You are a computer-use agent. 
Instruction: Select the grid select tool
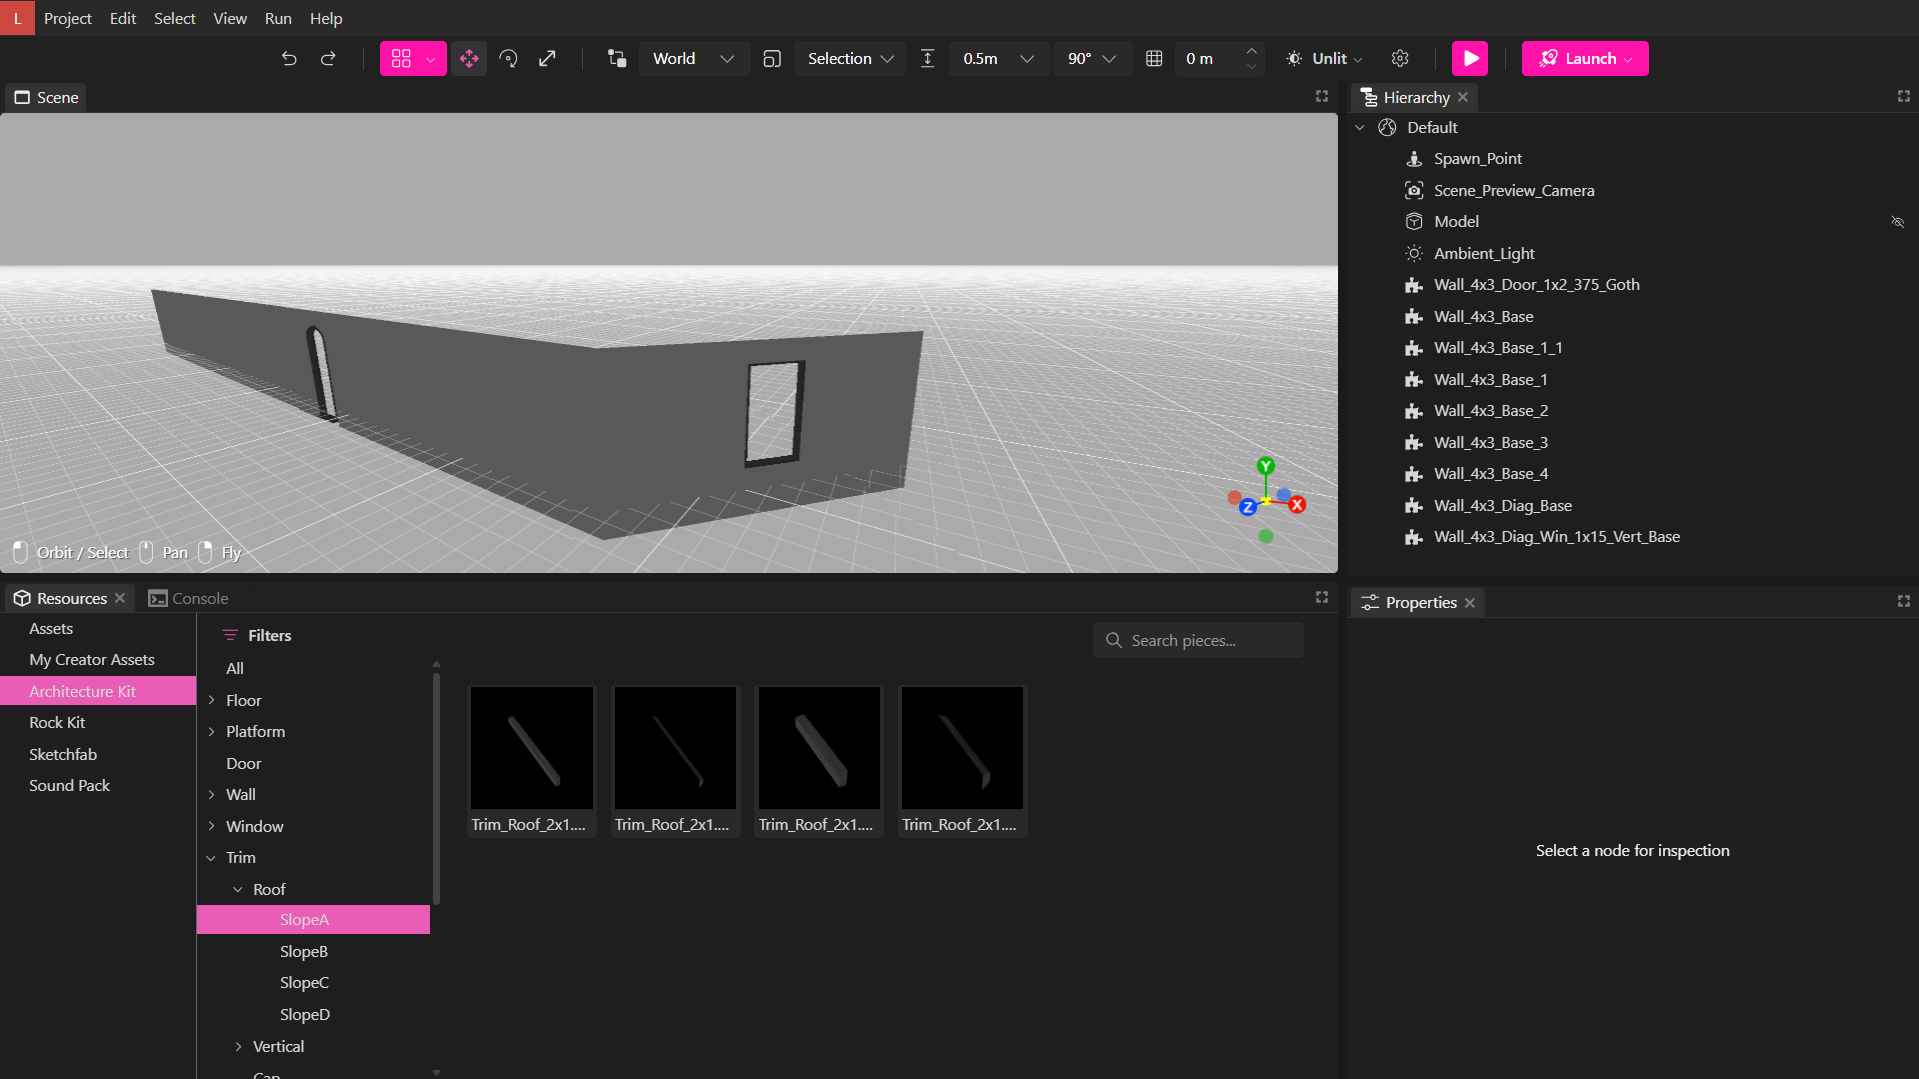pyautogui.click(x=401, y=59)
